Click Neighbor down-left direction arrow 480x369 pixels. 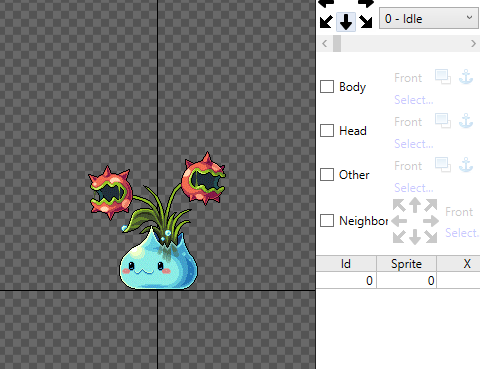coord(399,236)
